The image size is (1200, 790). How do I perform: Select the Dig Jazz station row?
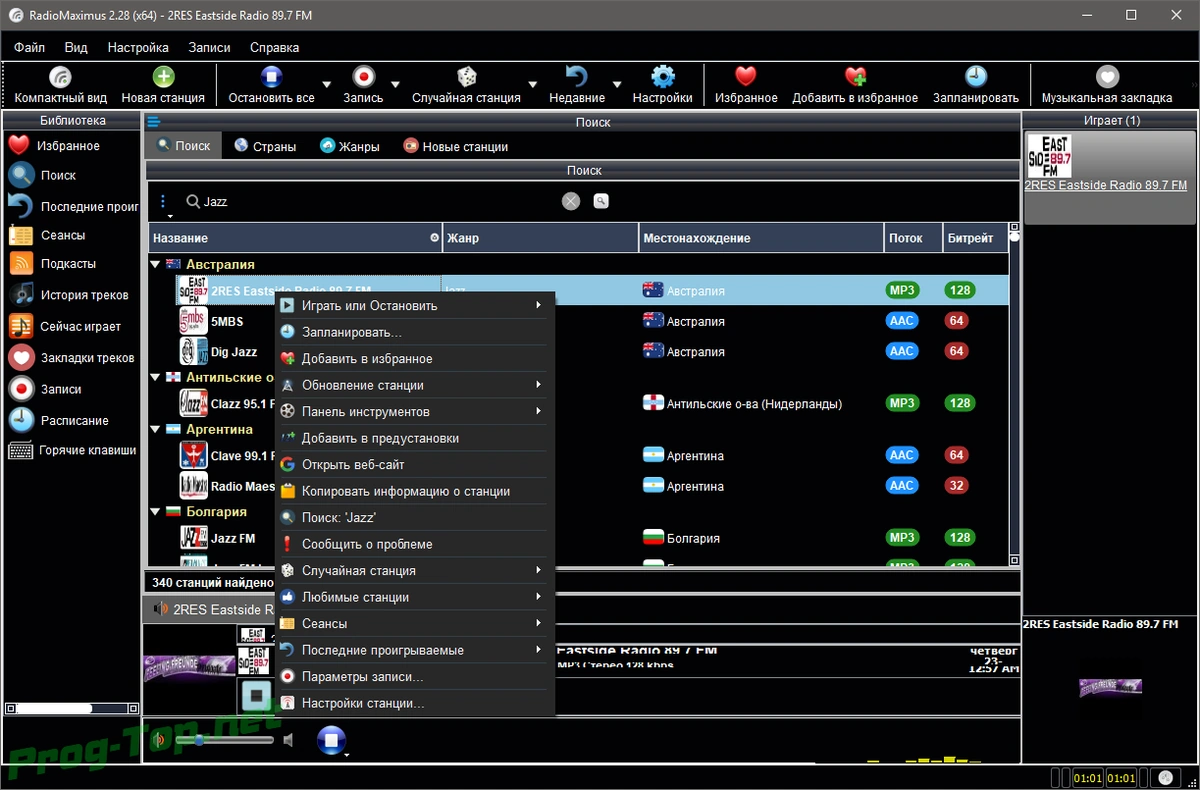(x=578, y=351)
